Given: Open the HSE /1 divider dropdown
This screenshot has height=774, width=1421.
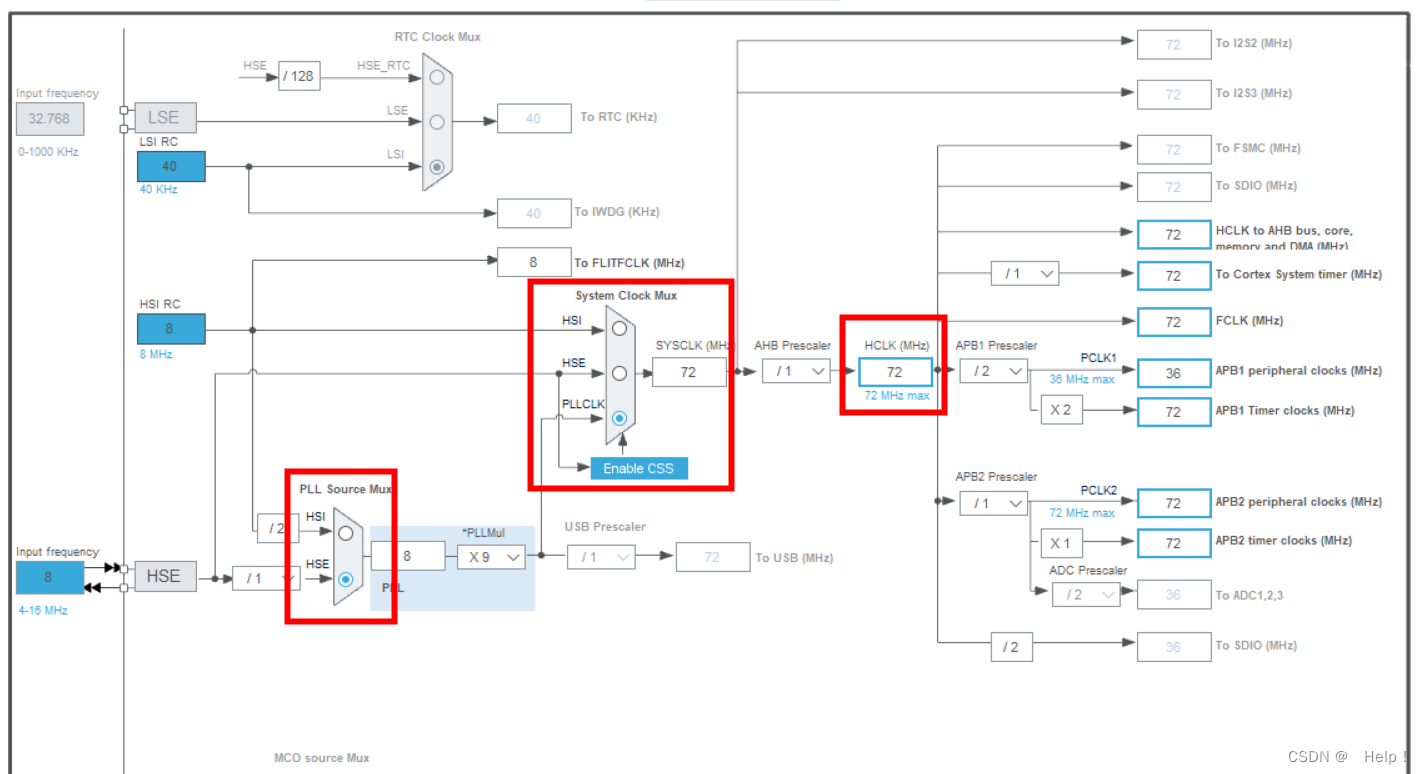Looking at the screenshot, I should pyautogui.click(x=266, y=578).
